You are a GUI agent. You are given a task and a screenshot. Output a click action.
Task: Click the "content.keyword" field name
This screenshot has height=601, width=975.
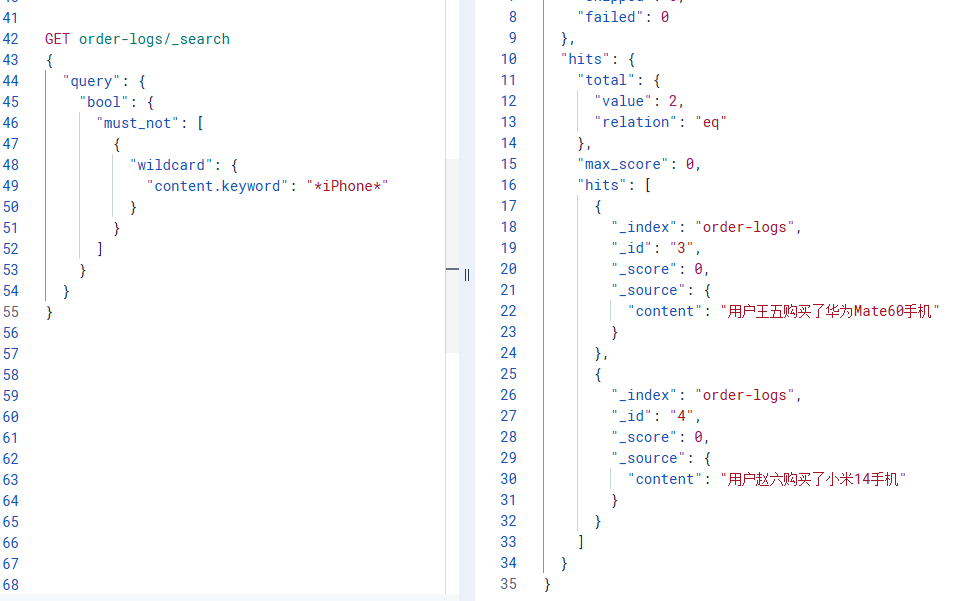(x=217, y=186)
